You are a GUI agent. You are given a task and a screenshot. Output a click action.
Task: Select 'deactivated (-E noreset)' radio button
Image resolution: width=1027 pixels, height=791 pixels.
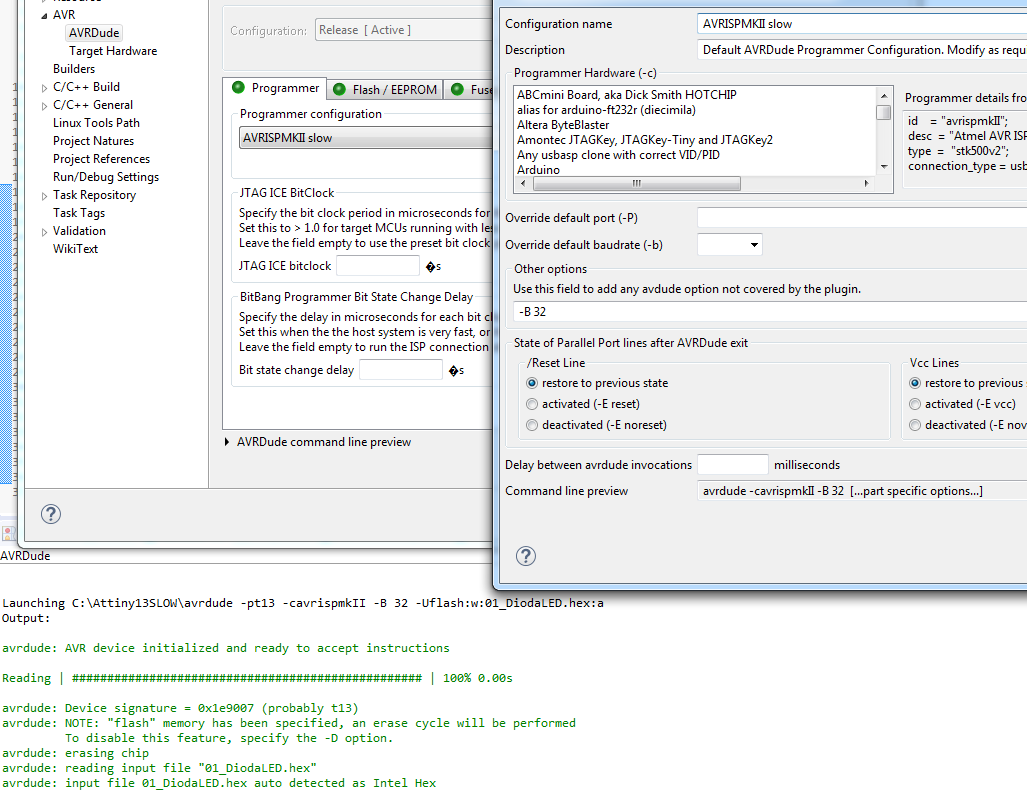532,425
